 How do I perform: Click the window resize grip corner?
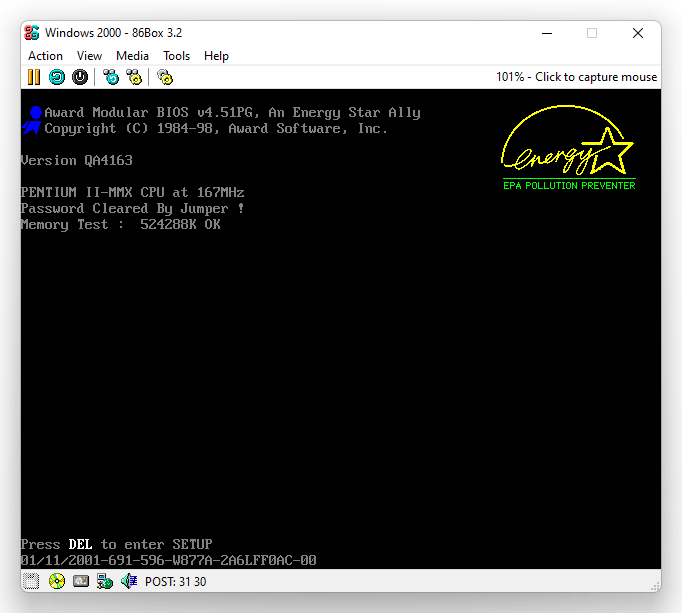[655, 585]
